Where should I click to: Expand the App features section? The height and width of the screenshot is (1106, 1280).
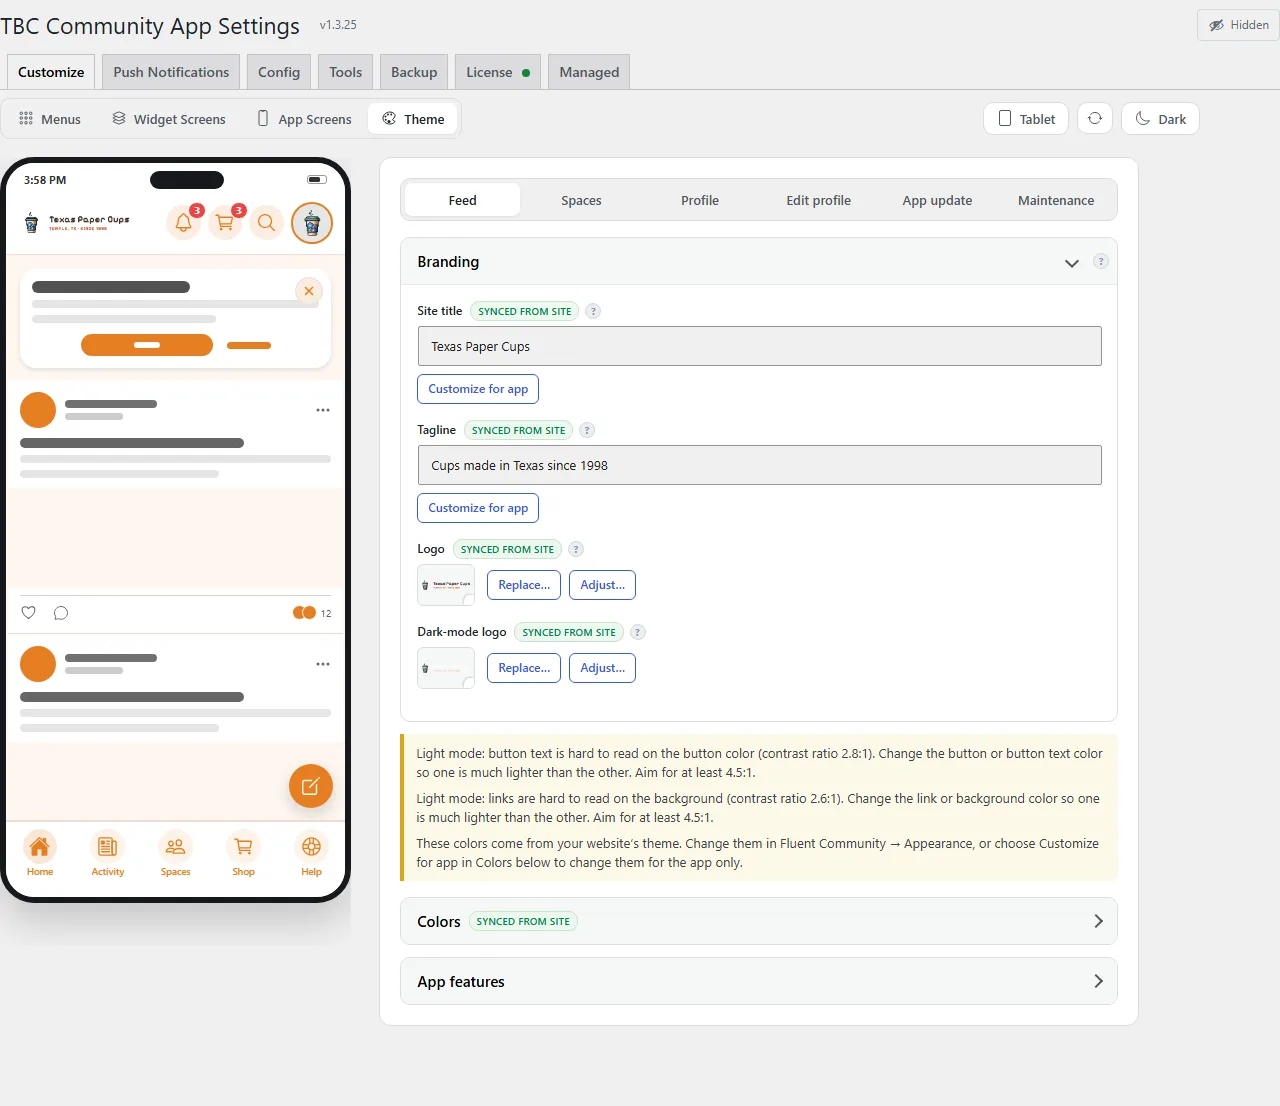(758, 981)
